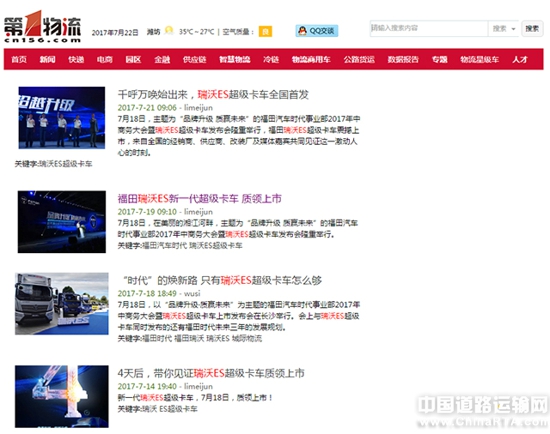Click temperature text 35℃~27℃
The width and height of the screenshot is (550, 434).
pos(196,32)
